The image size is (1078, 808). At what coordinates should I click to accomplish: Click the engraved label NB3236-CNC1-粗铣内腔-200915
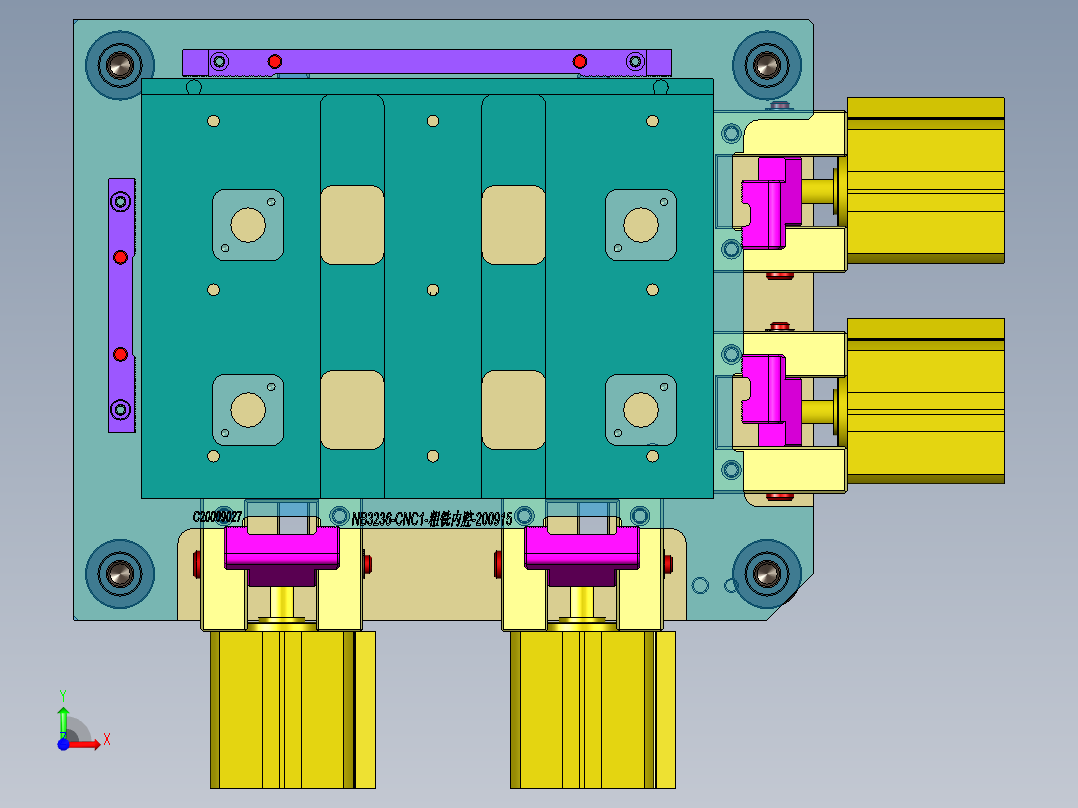432,519
